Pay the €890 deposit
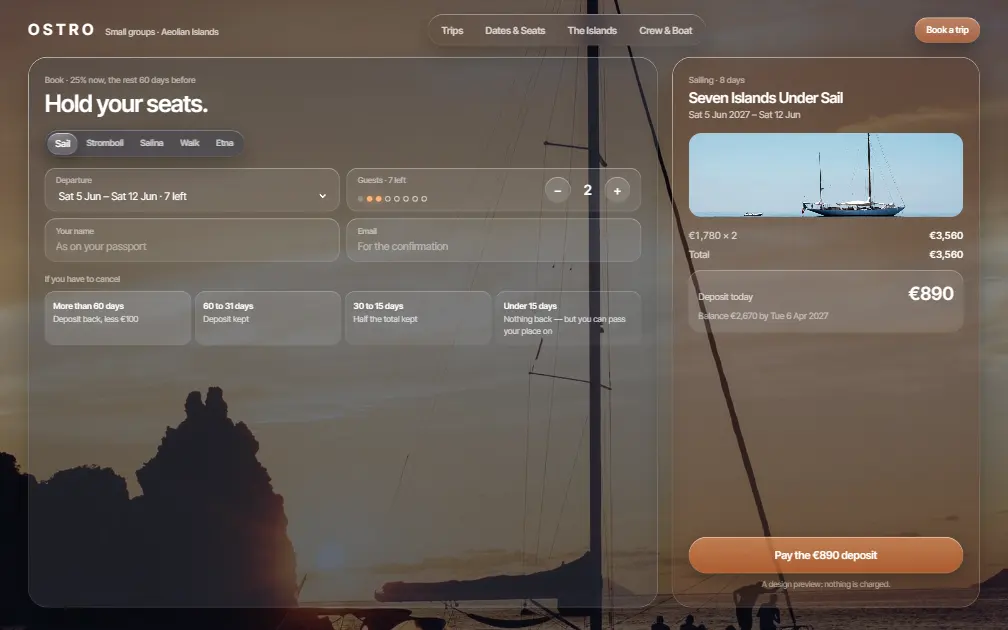 click(825, 555)
